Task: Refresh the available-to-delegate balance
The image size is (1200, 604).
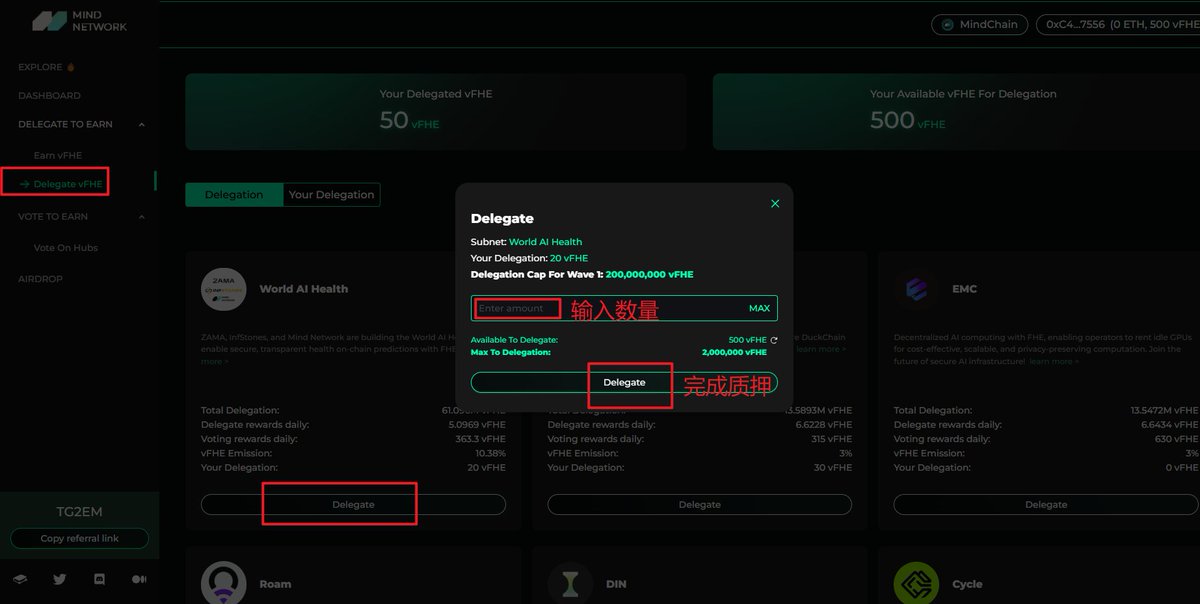Action: click(773, 340)
